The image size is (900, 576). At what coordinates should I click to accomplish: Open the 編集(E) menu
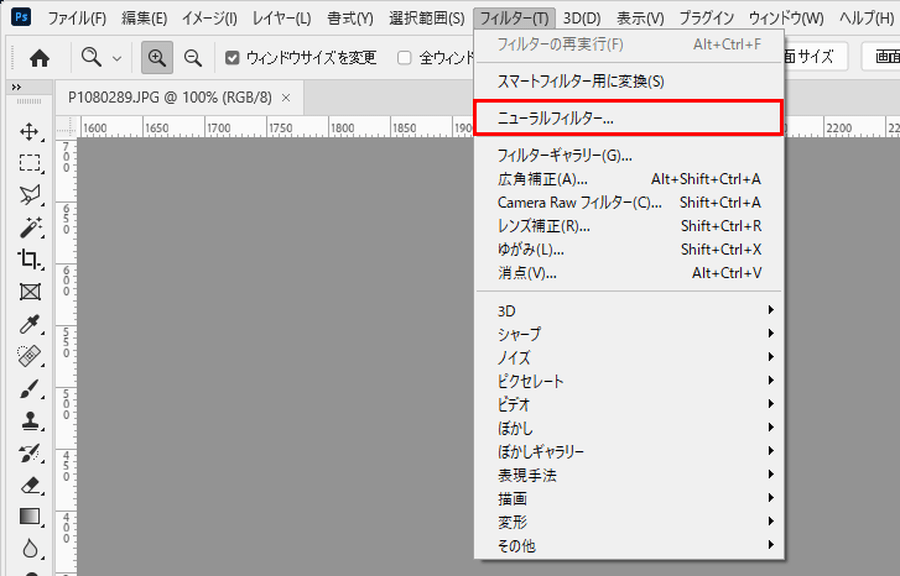pyautogui.click(x=144, y=18)
